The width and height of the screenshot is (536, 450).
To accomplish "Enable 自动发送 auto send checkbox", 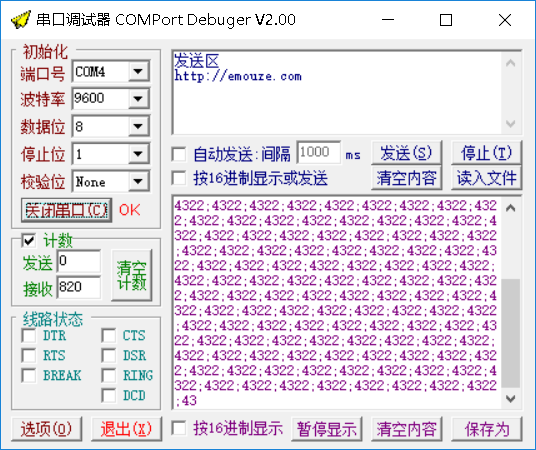I will click(x=179, y=154).
